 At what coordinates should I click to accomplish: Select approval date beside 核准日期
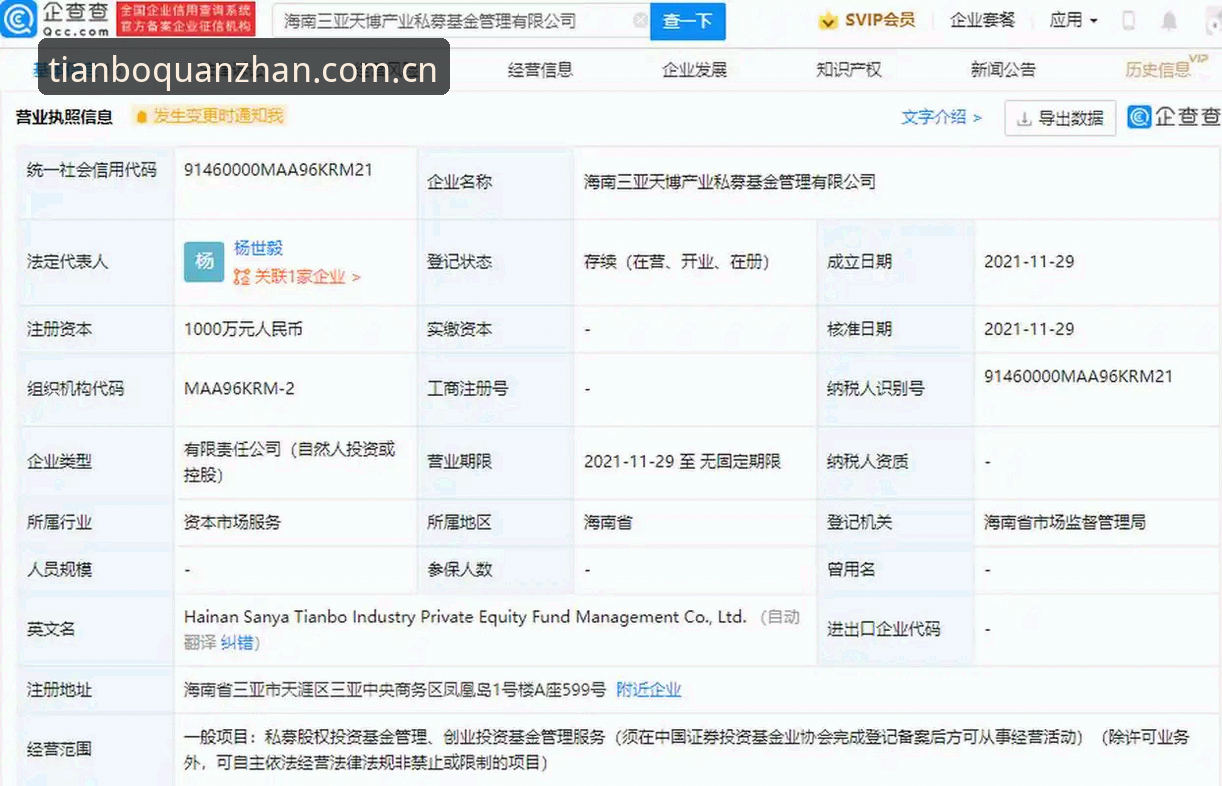coord(1029,329)
